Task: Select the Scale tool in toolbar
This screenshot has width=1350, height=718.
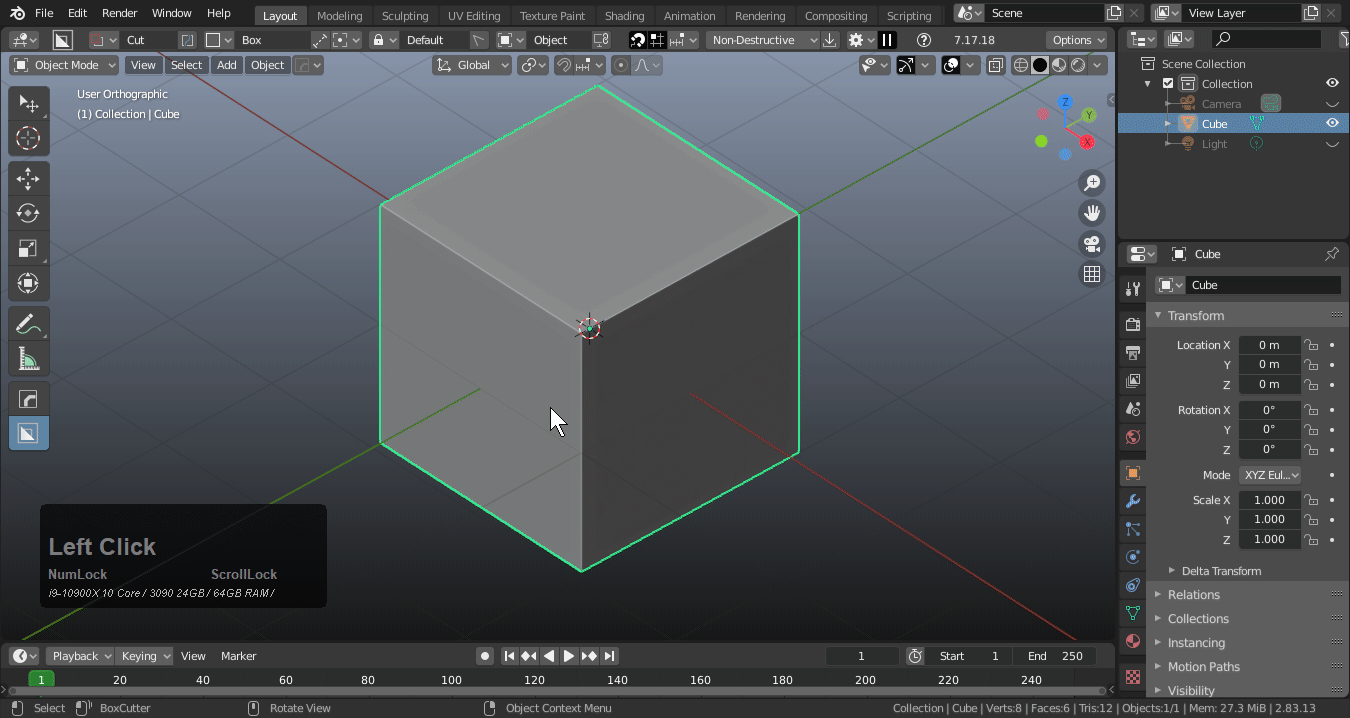Action: 28,248
